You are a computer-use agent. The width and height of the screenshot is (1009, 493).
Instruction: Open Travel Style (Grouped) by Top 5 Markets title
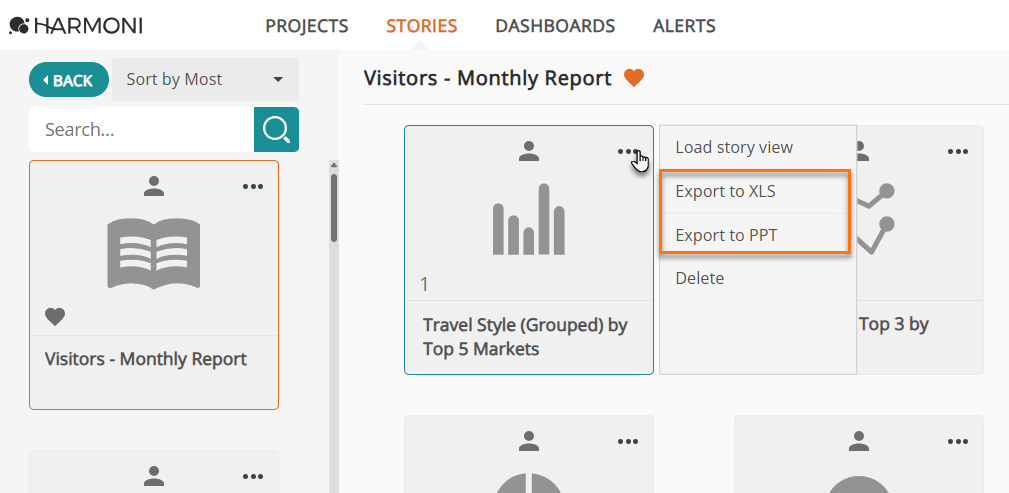[x=525, y=337]
